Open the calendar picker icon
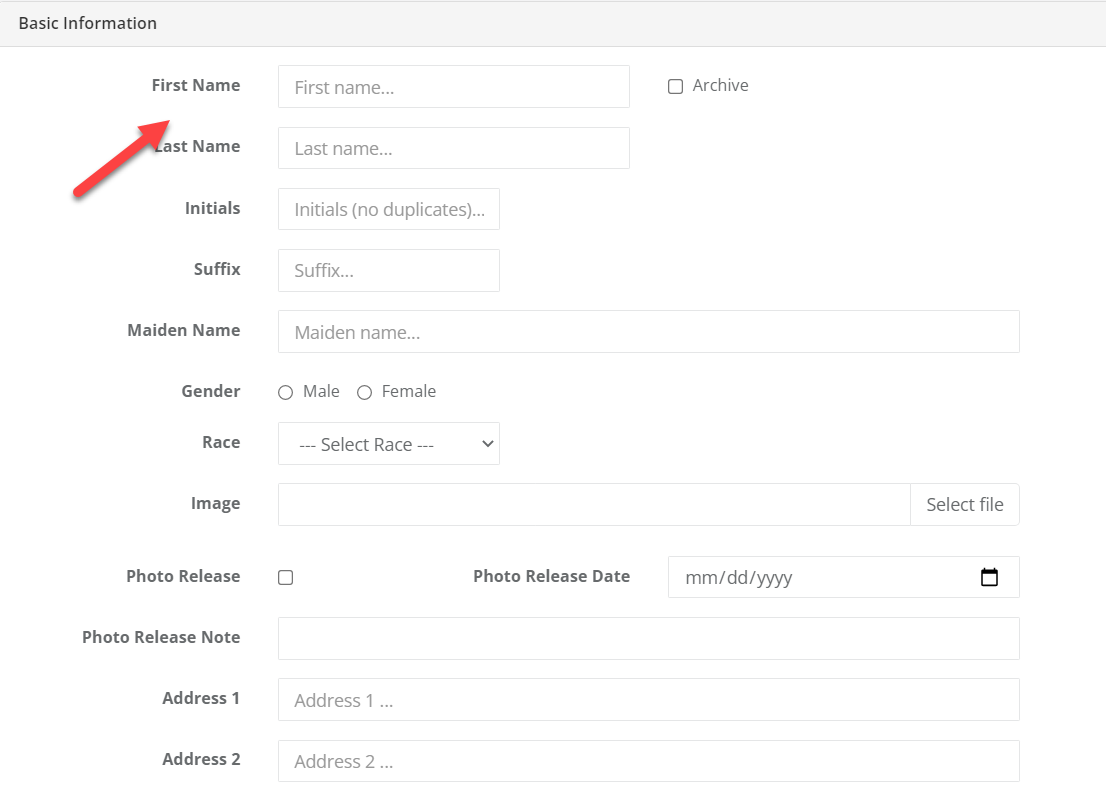This screenshot has height=787, width=1106. [x=989, y=577]
